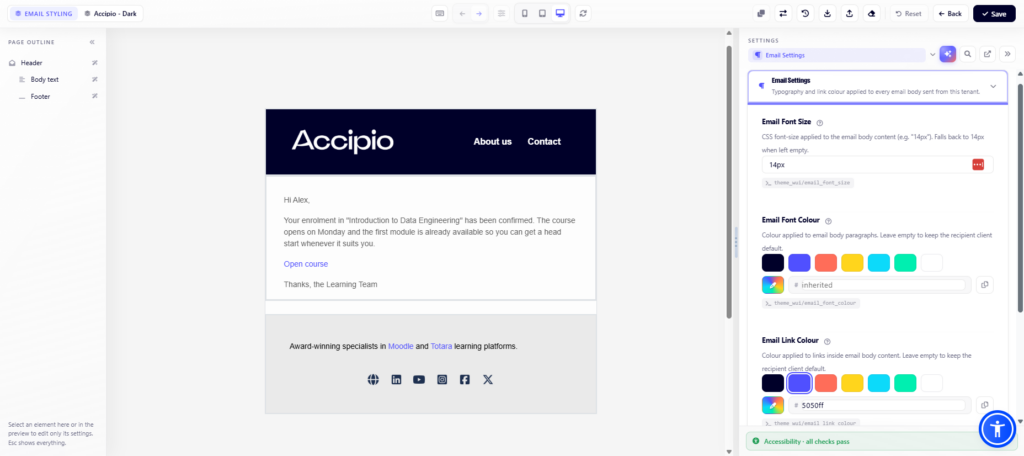1024x456 pixels.
Task: Open the Email Settings section dropdown
Action: 838,55
